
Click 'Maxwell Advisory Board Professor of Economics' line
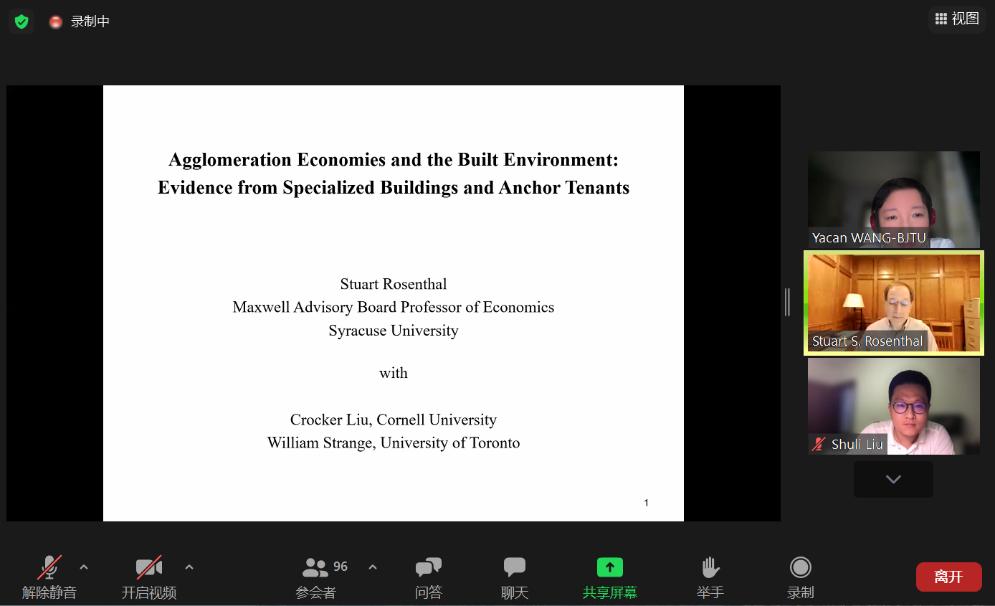coord(393,307)
